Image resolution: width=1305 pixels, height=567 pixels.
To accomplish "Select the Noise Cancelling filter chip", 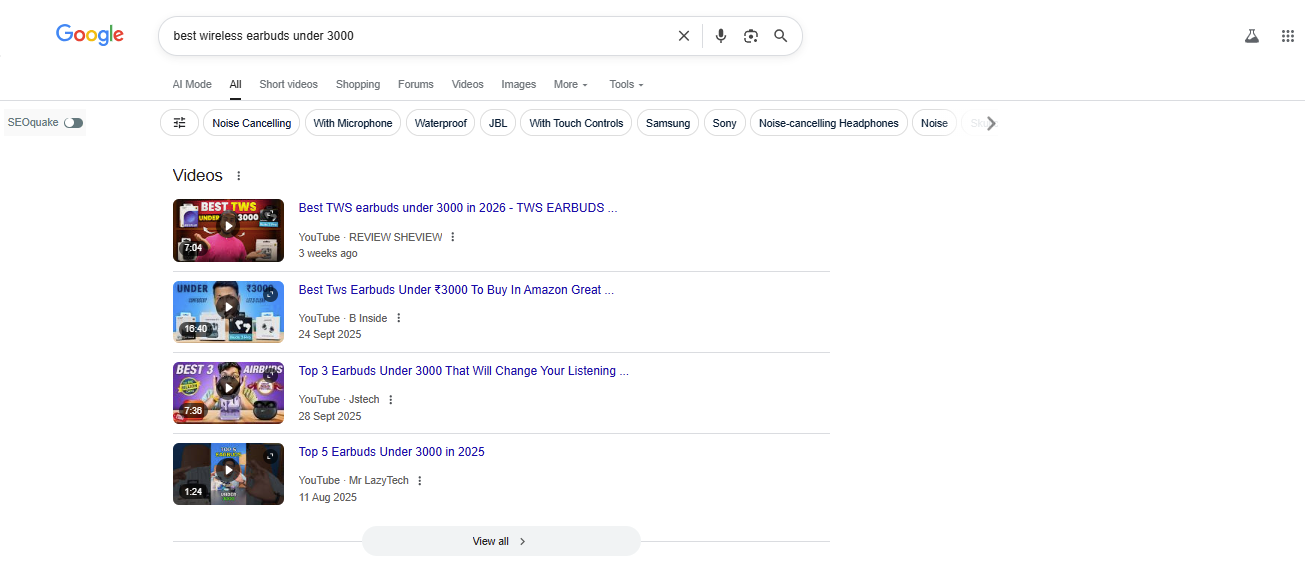I will (x=252, y=123).
